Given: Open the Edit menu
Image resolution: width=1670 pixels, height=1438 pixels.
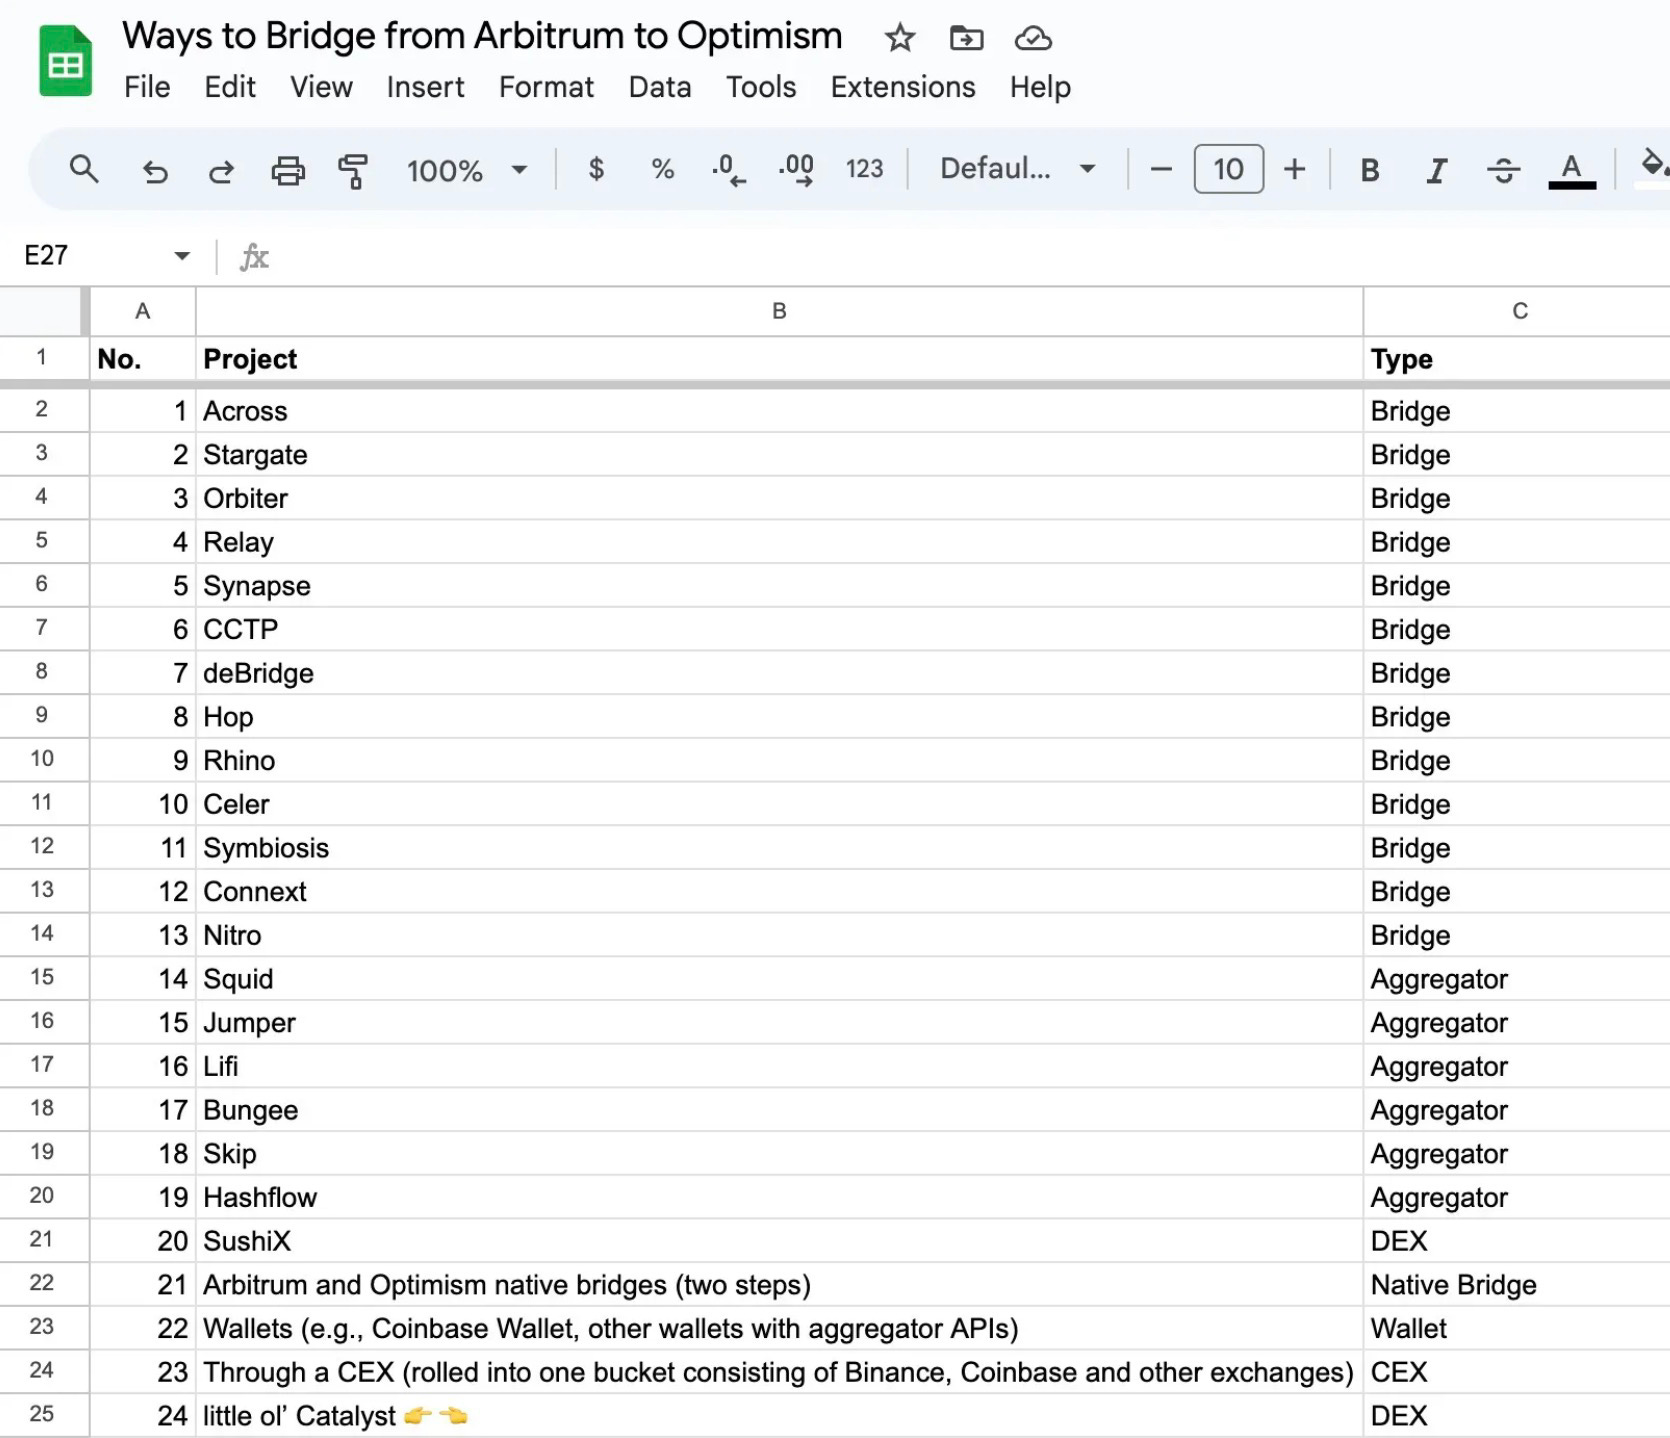Looking at the screenshot, I should pos(230,87).
